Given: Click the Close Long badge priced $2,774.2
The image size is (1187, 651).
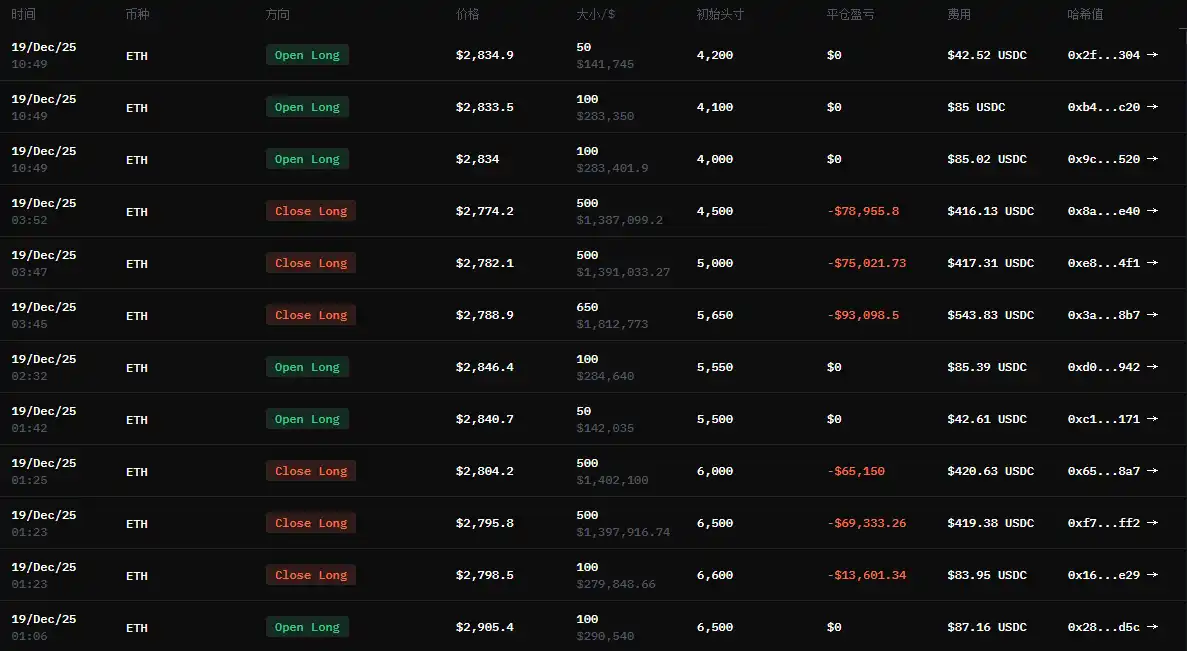Looking at the screenshot, I should click(x=311, y=211).
